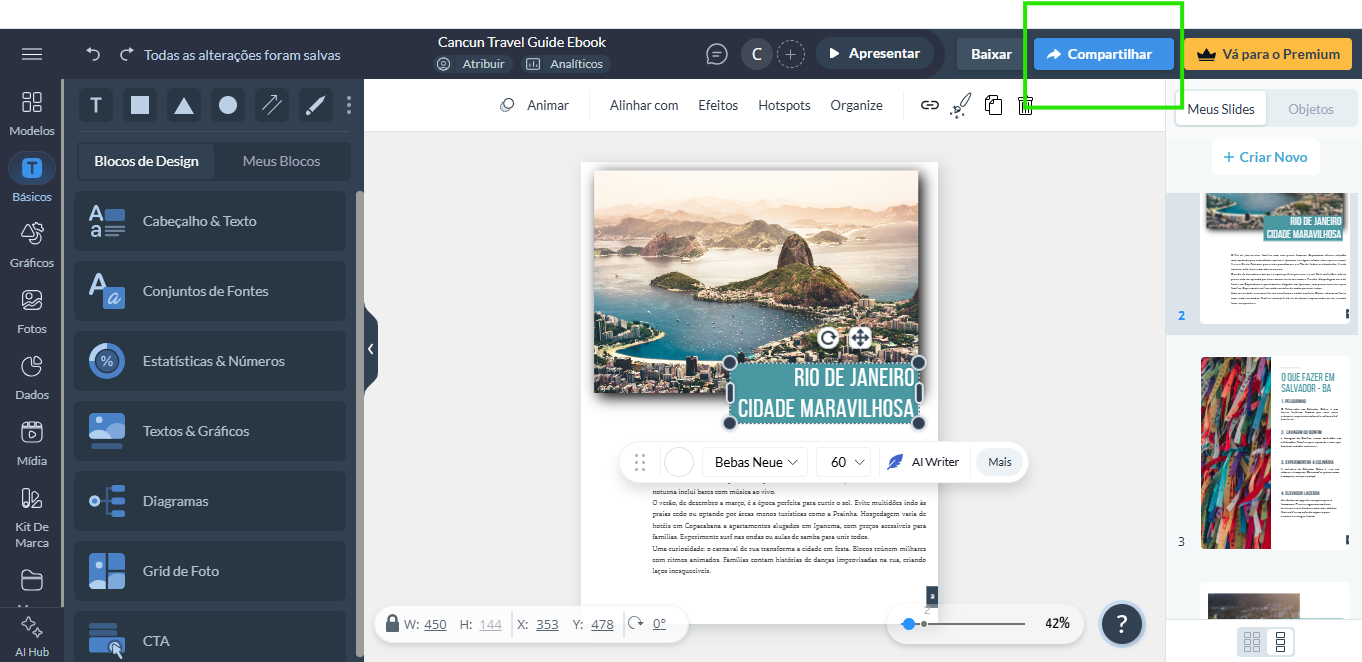
Task: Click the X position value 353
Action: pyautogui.click(x=547, y=624)
